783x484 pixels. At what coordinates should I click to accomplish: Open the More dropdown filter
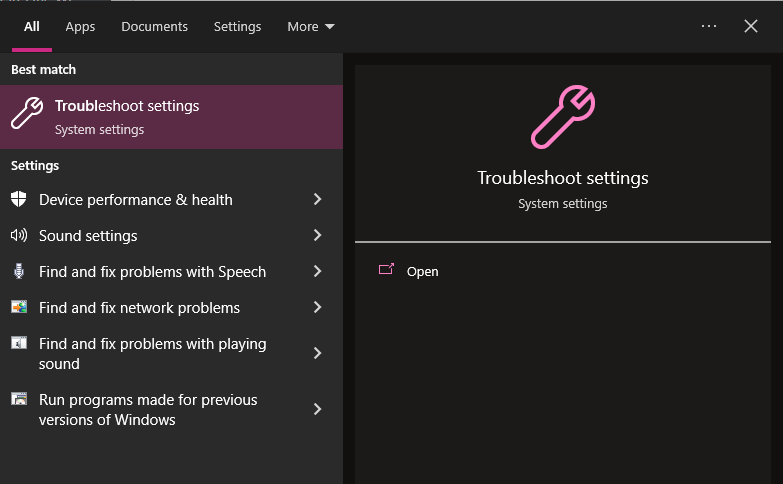(310, 27)
